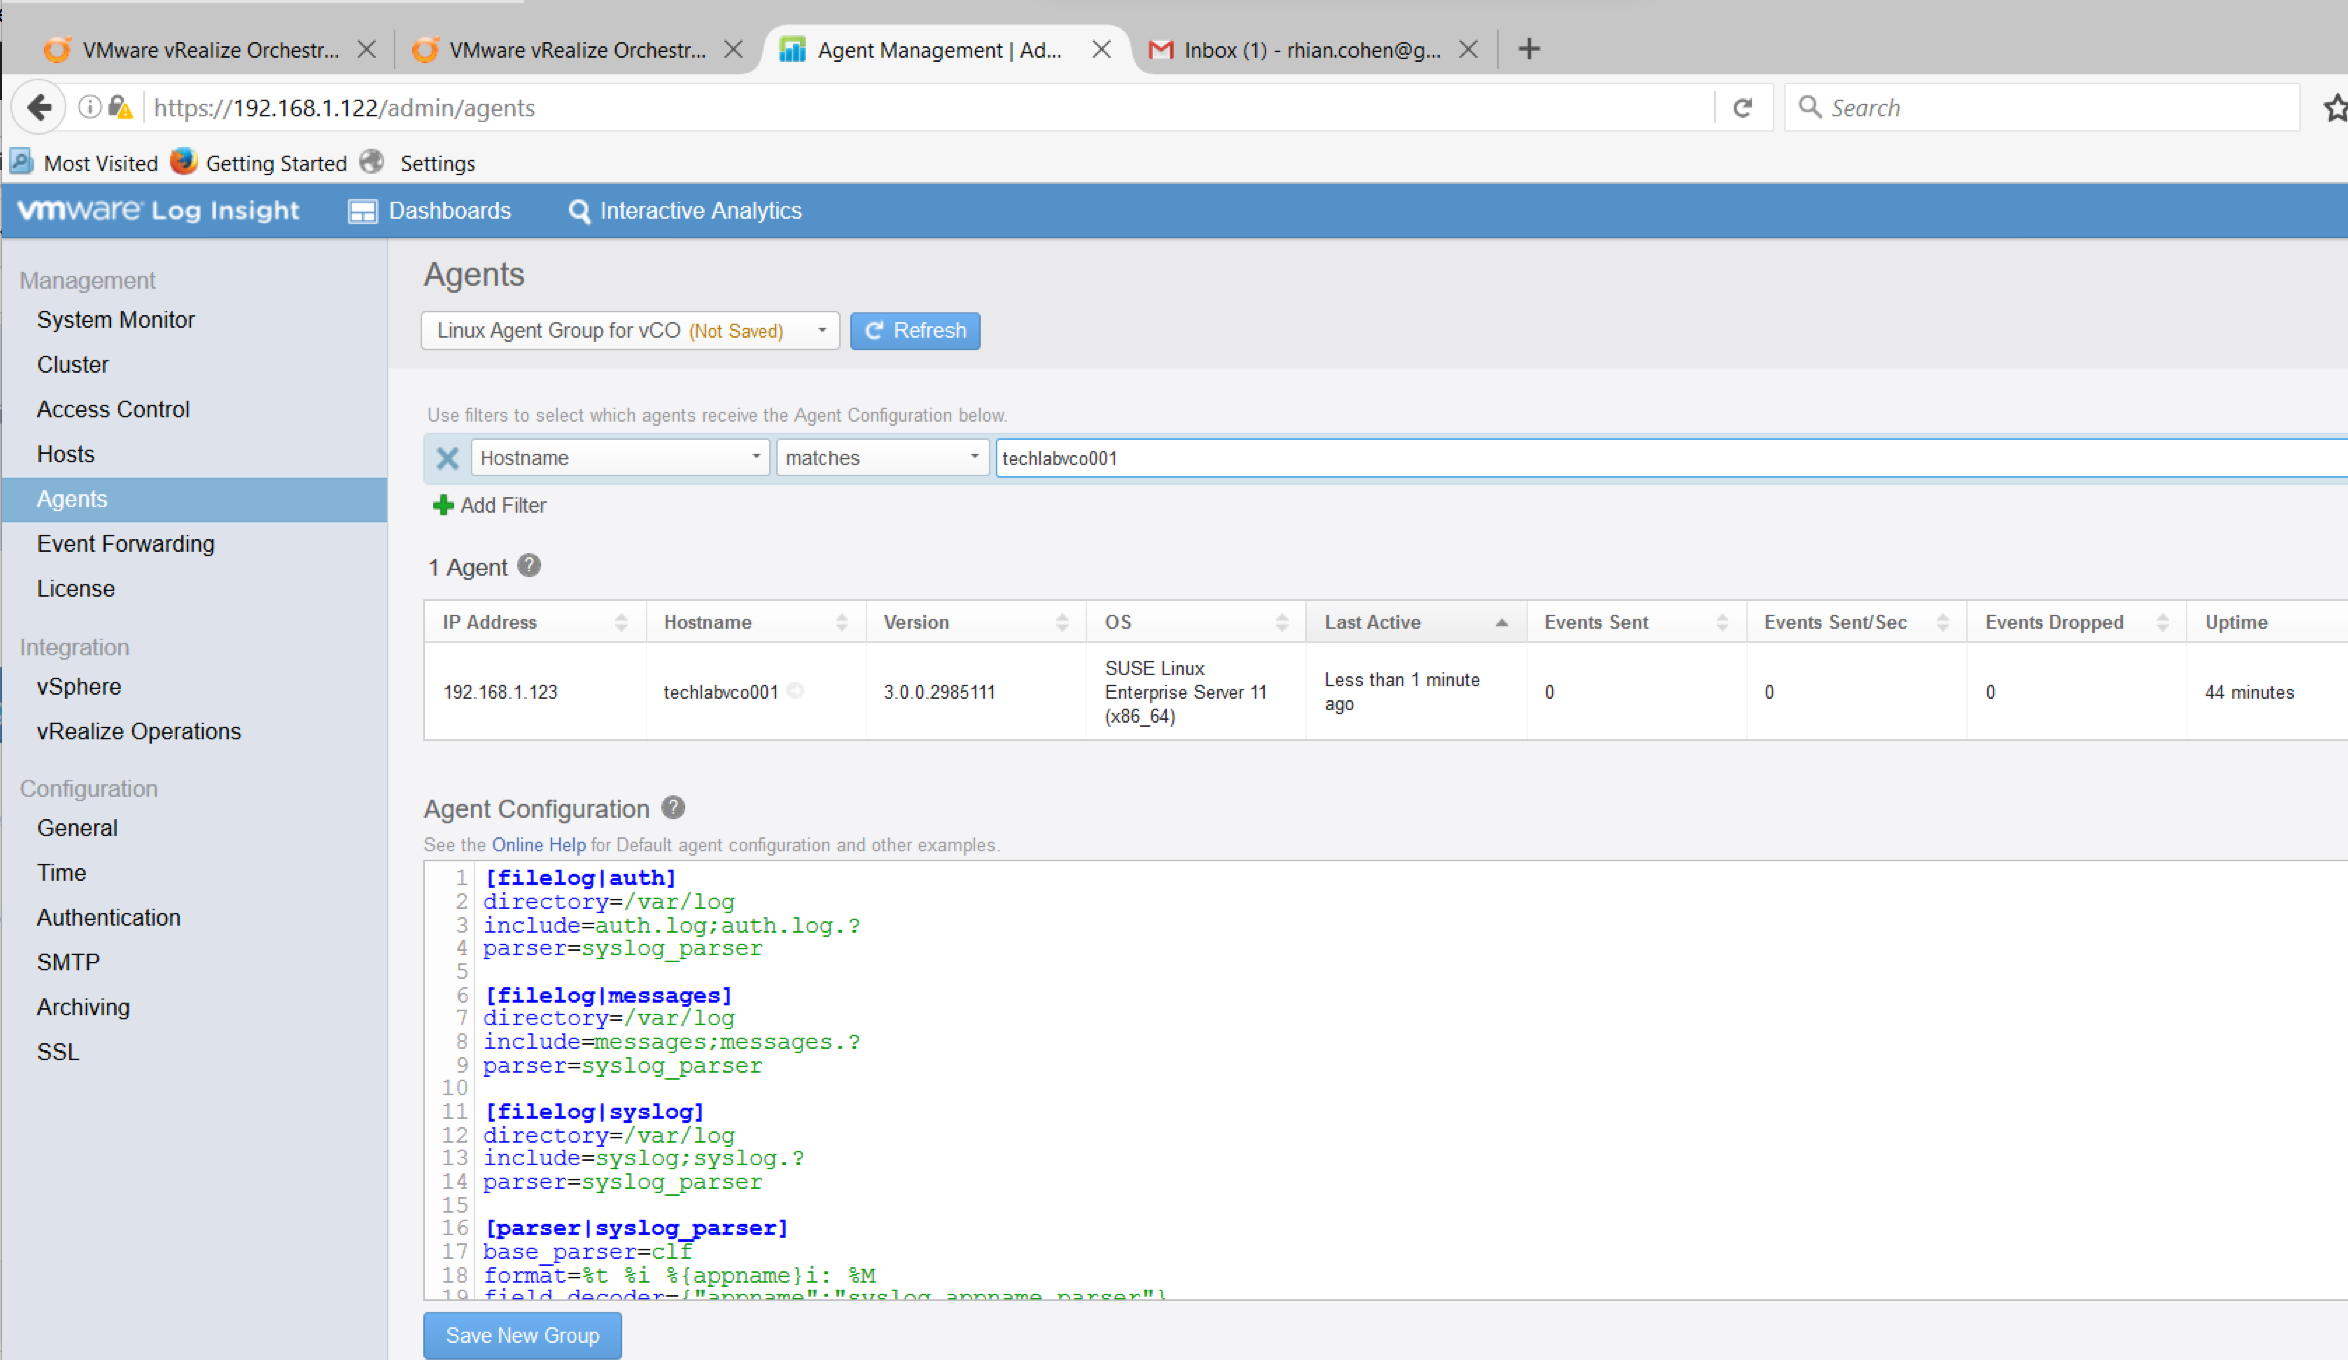Click the insecure connection padlock warning icon
The height and width of the screenshot is (1360, 2348).
click(120, 107)
